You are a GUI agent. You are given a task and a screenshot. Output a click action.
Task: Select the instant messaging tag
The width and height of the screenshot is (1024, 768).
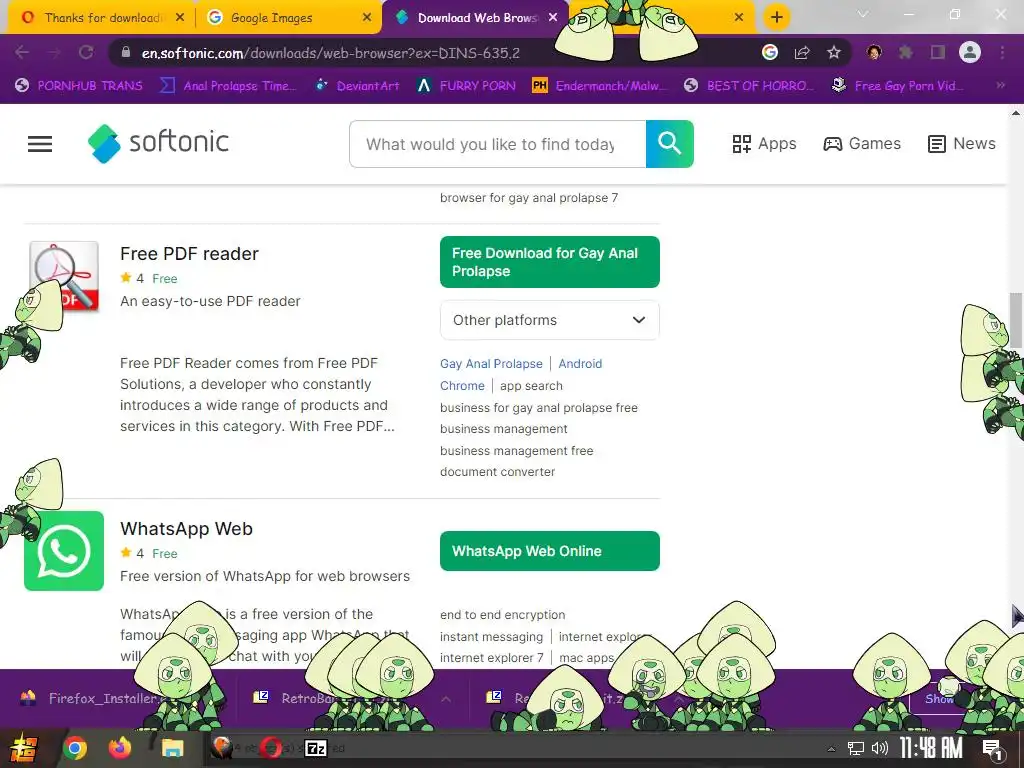coord(491,637)
